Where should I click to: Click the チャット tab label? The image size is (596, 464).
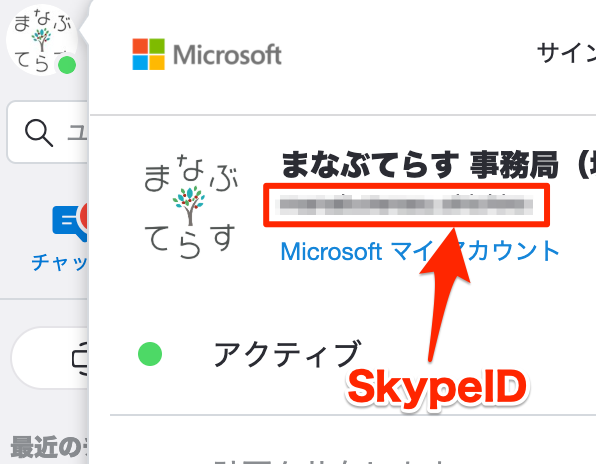click(x=60, y=262)
